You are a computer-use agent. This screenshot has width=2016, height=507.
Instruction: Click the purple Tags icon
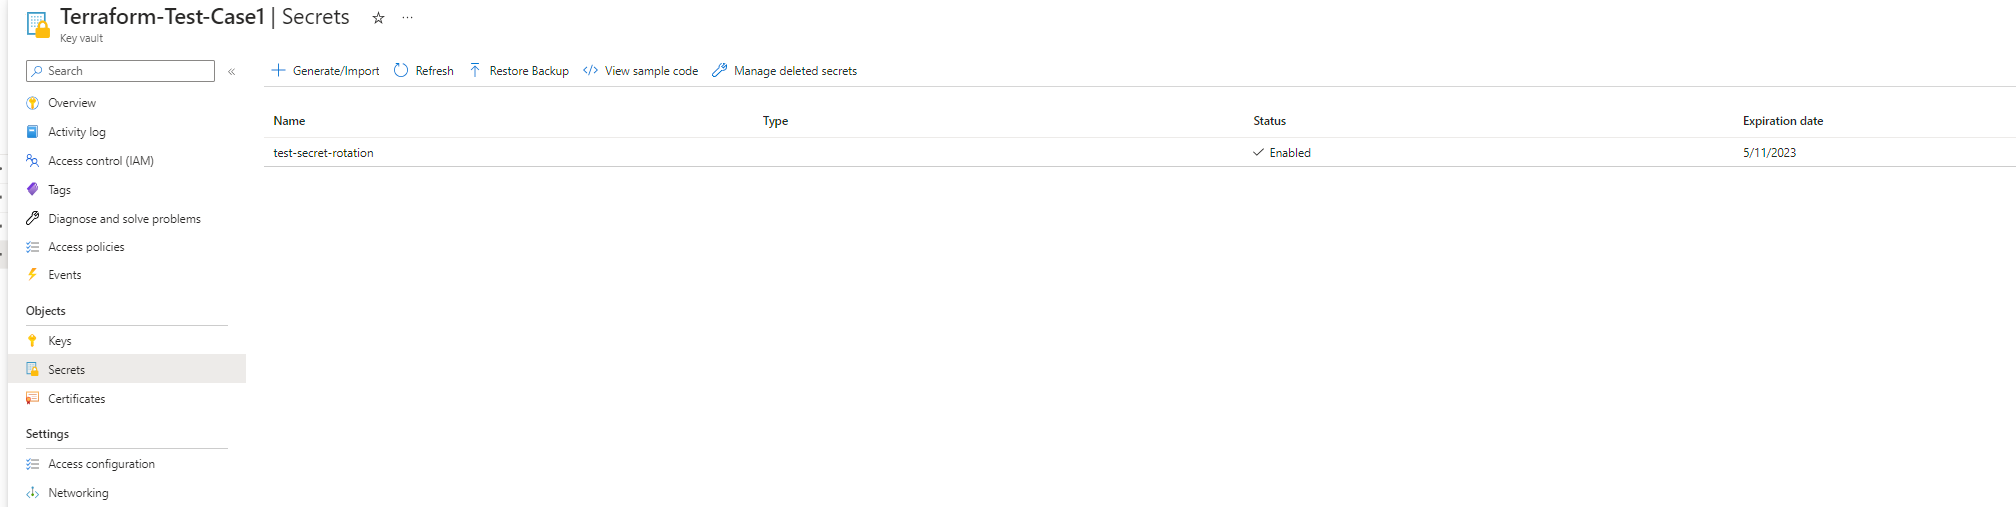[33, 190]
